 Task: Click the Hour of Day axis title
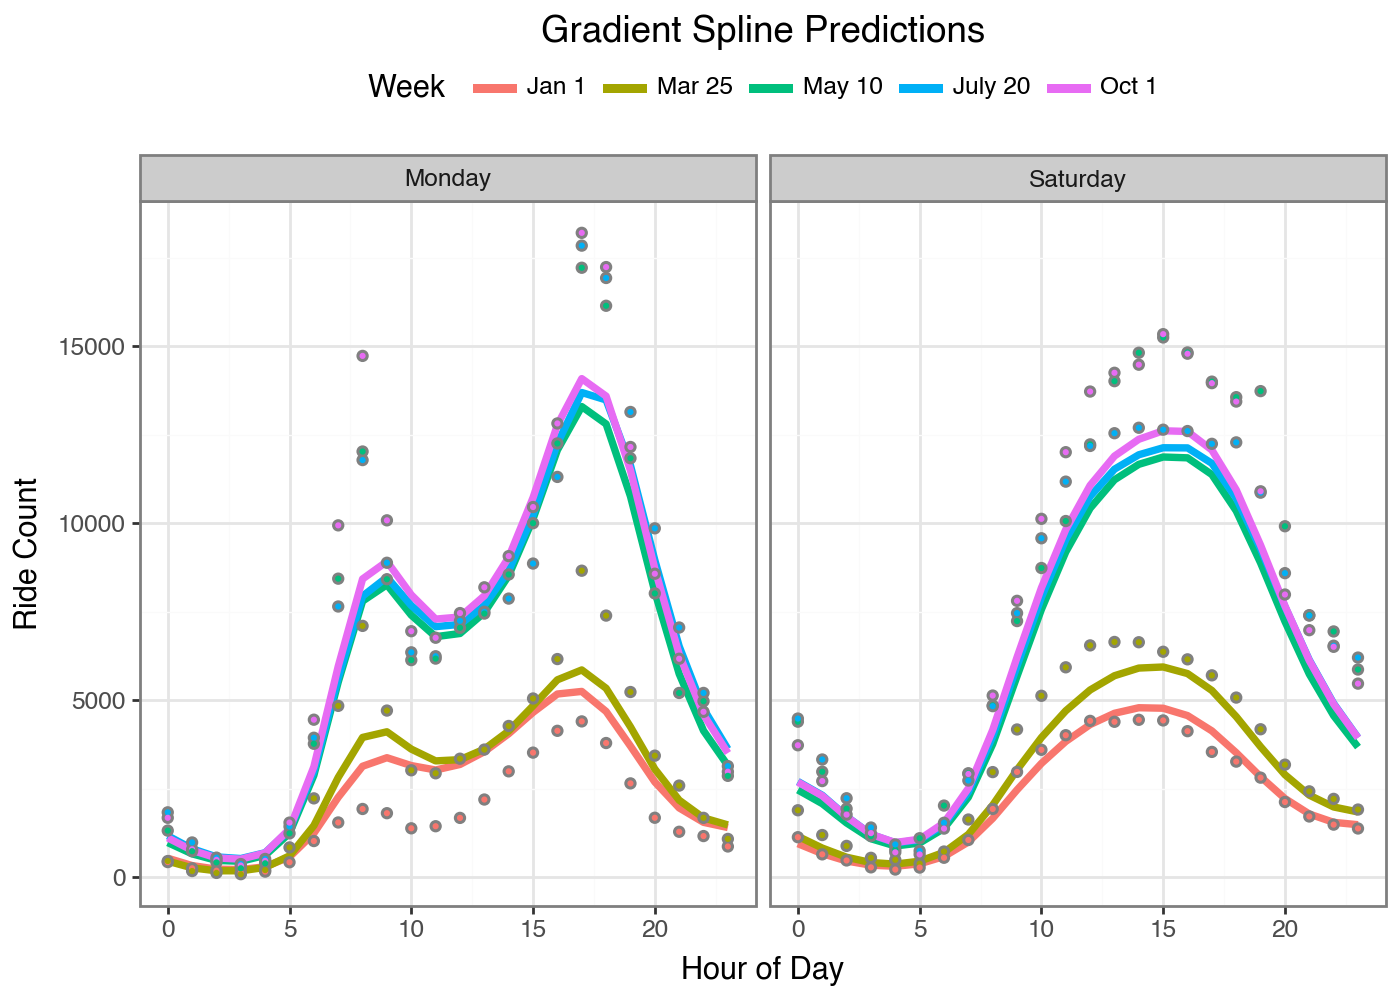[x=762, y=968]
